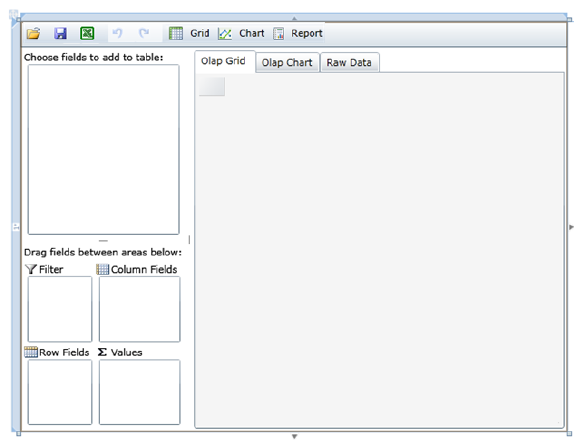Screen dimensions: 576x441
Task: Click inside the Column Fields area
Action: [140, 309]
